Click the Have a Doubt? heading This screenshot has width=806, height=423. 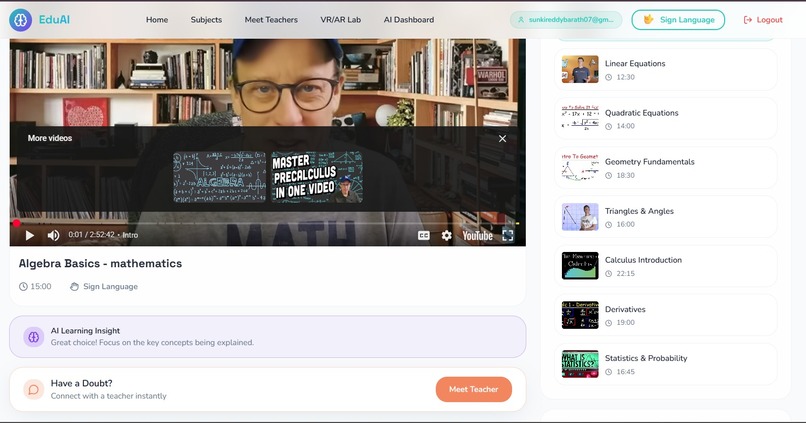[81, 383]
